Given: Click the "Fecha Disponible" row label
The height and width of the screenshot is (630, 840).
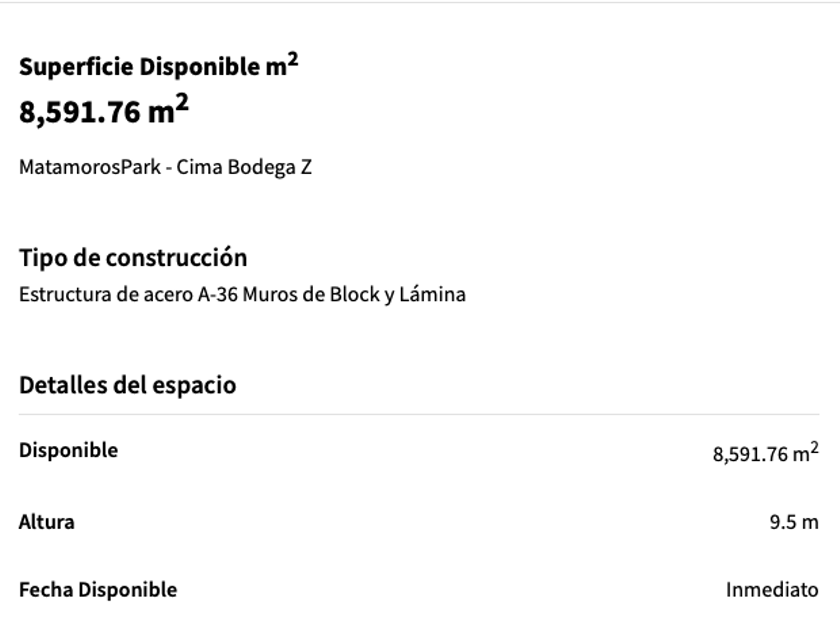Looking at the screenshot, I should click(98, 590).
